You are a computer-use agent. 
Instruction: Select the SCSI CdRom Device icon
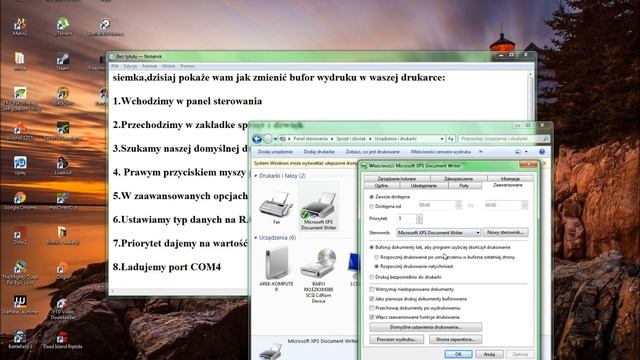pos(318,276)
